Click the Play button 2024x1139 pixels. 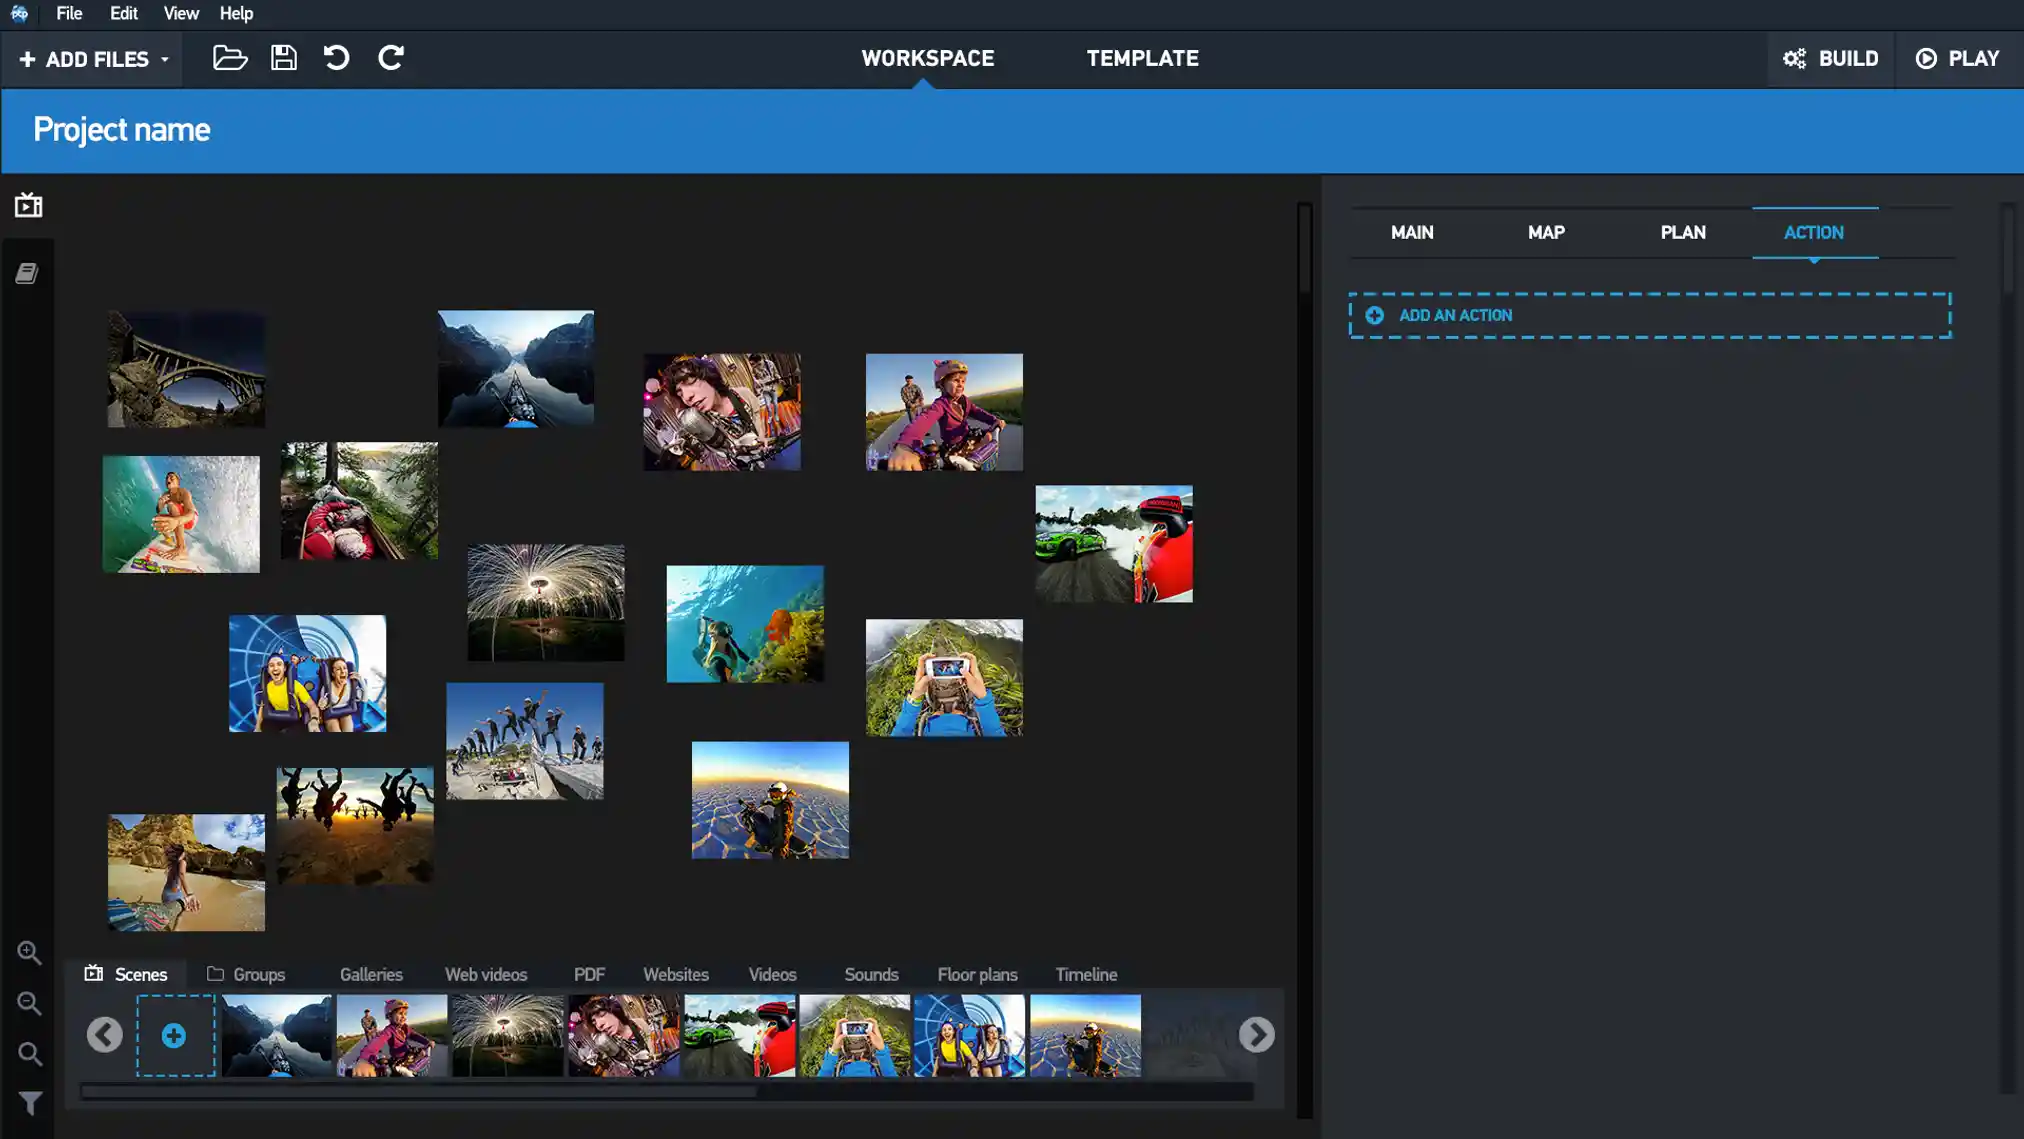pyautogui.click(x=1957, y=59)
